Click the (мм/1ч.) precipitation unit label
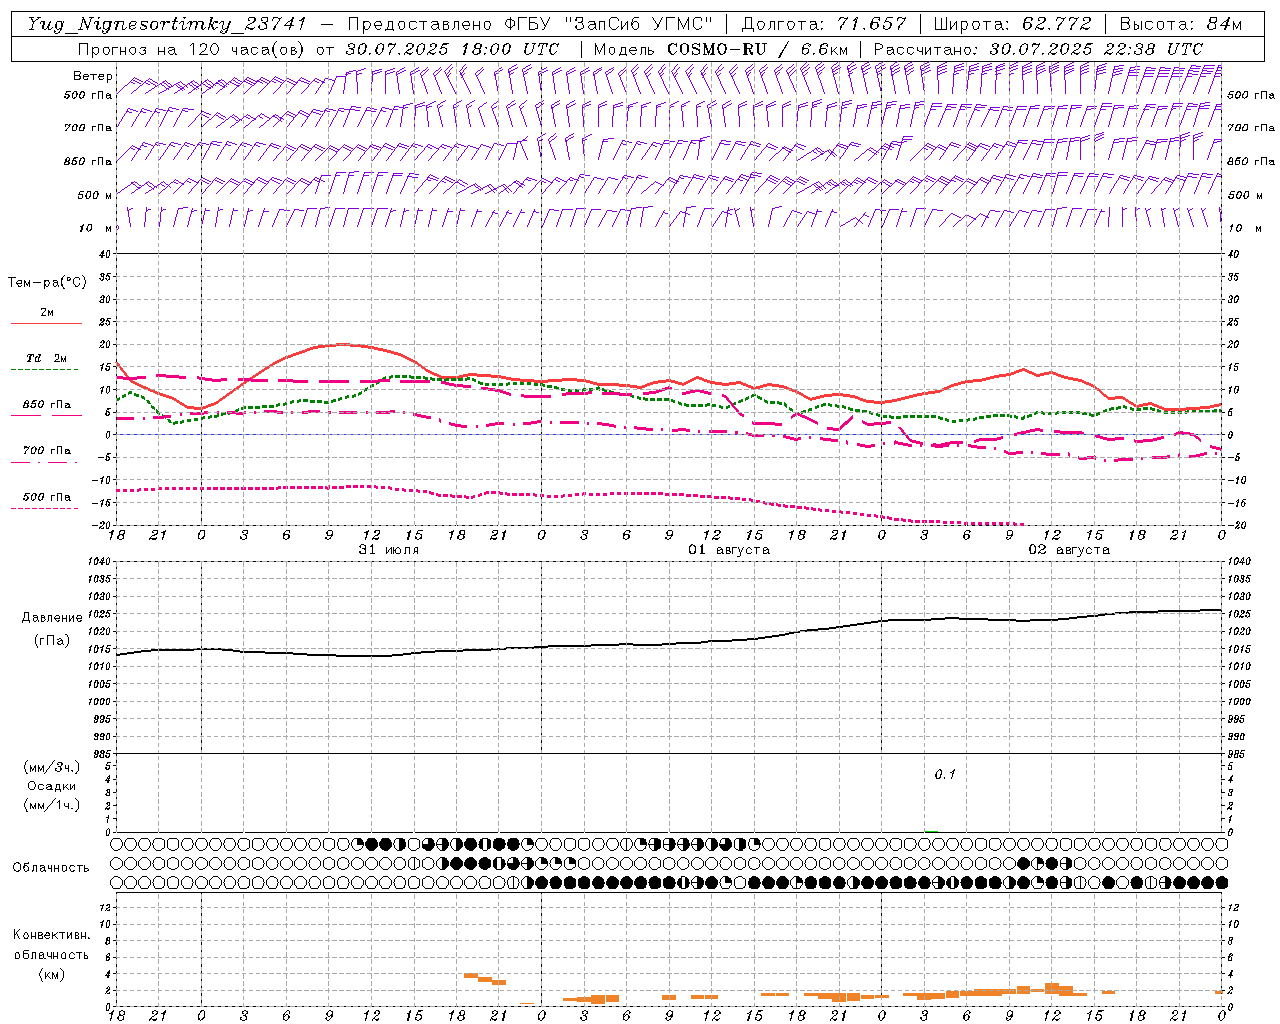 [52, 805]
